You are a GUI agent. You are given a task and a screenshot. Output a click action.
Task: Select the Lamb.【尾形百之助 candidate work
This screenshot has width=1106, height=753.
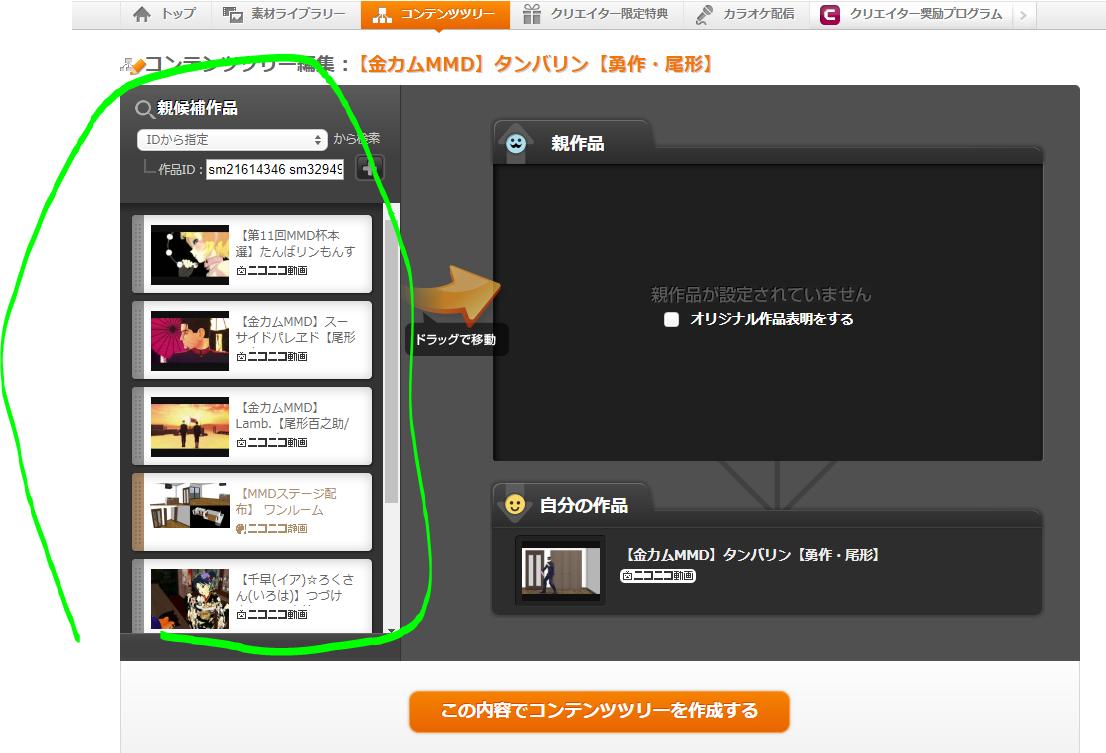(x=253, y=426)
